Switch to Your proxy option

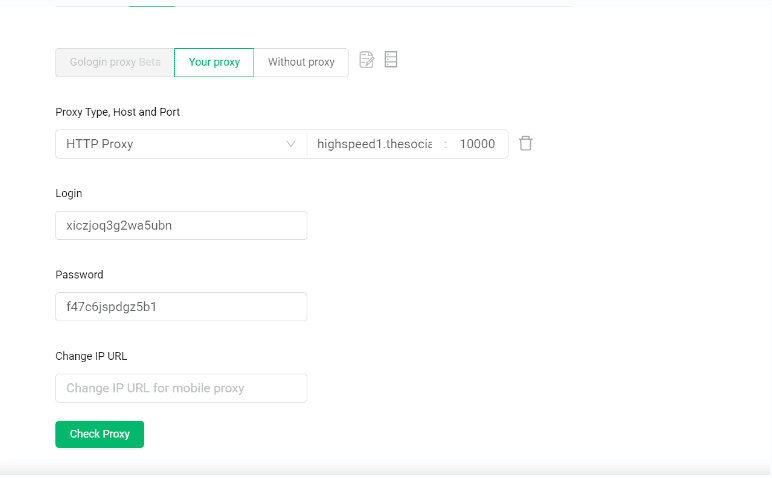click(214, 62)
